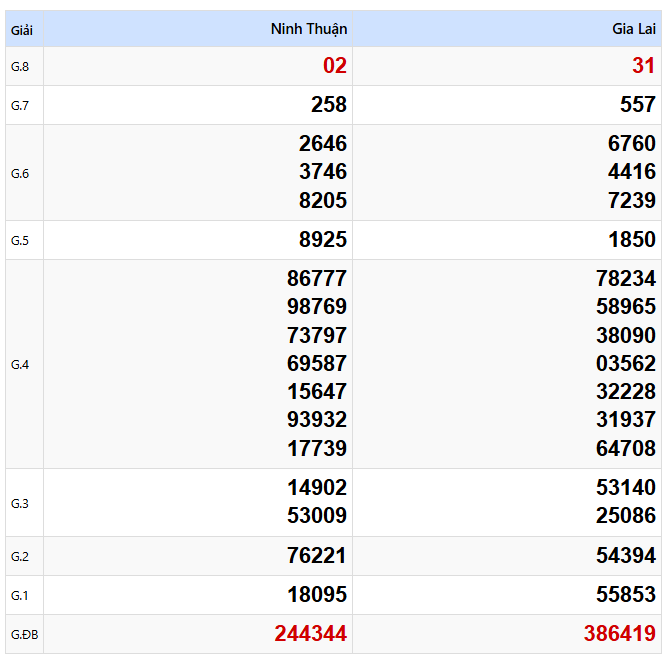Select Gia Lai G.2 number 54394

click(626, 555)
